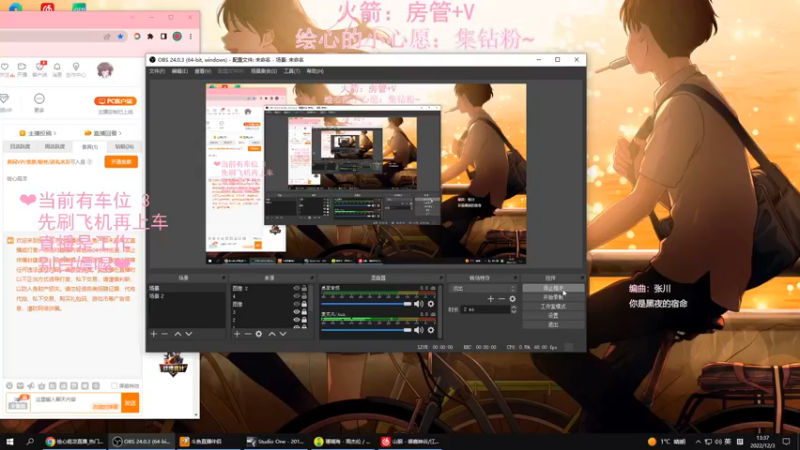This screenshot has width=800, height=450.
Task: Move the selected scene up with the up arrow
Action: coord(178,334)
